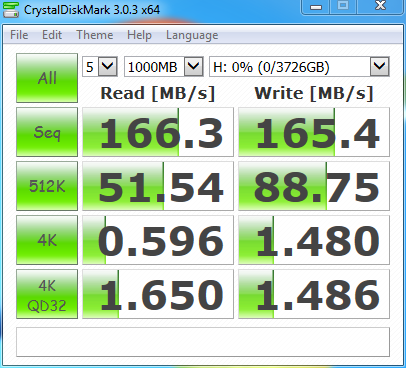Click 4K QD32 read result 1.650

(158, 294)
